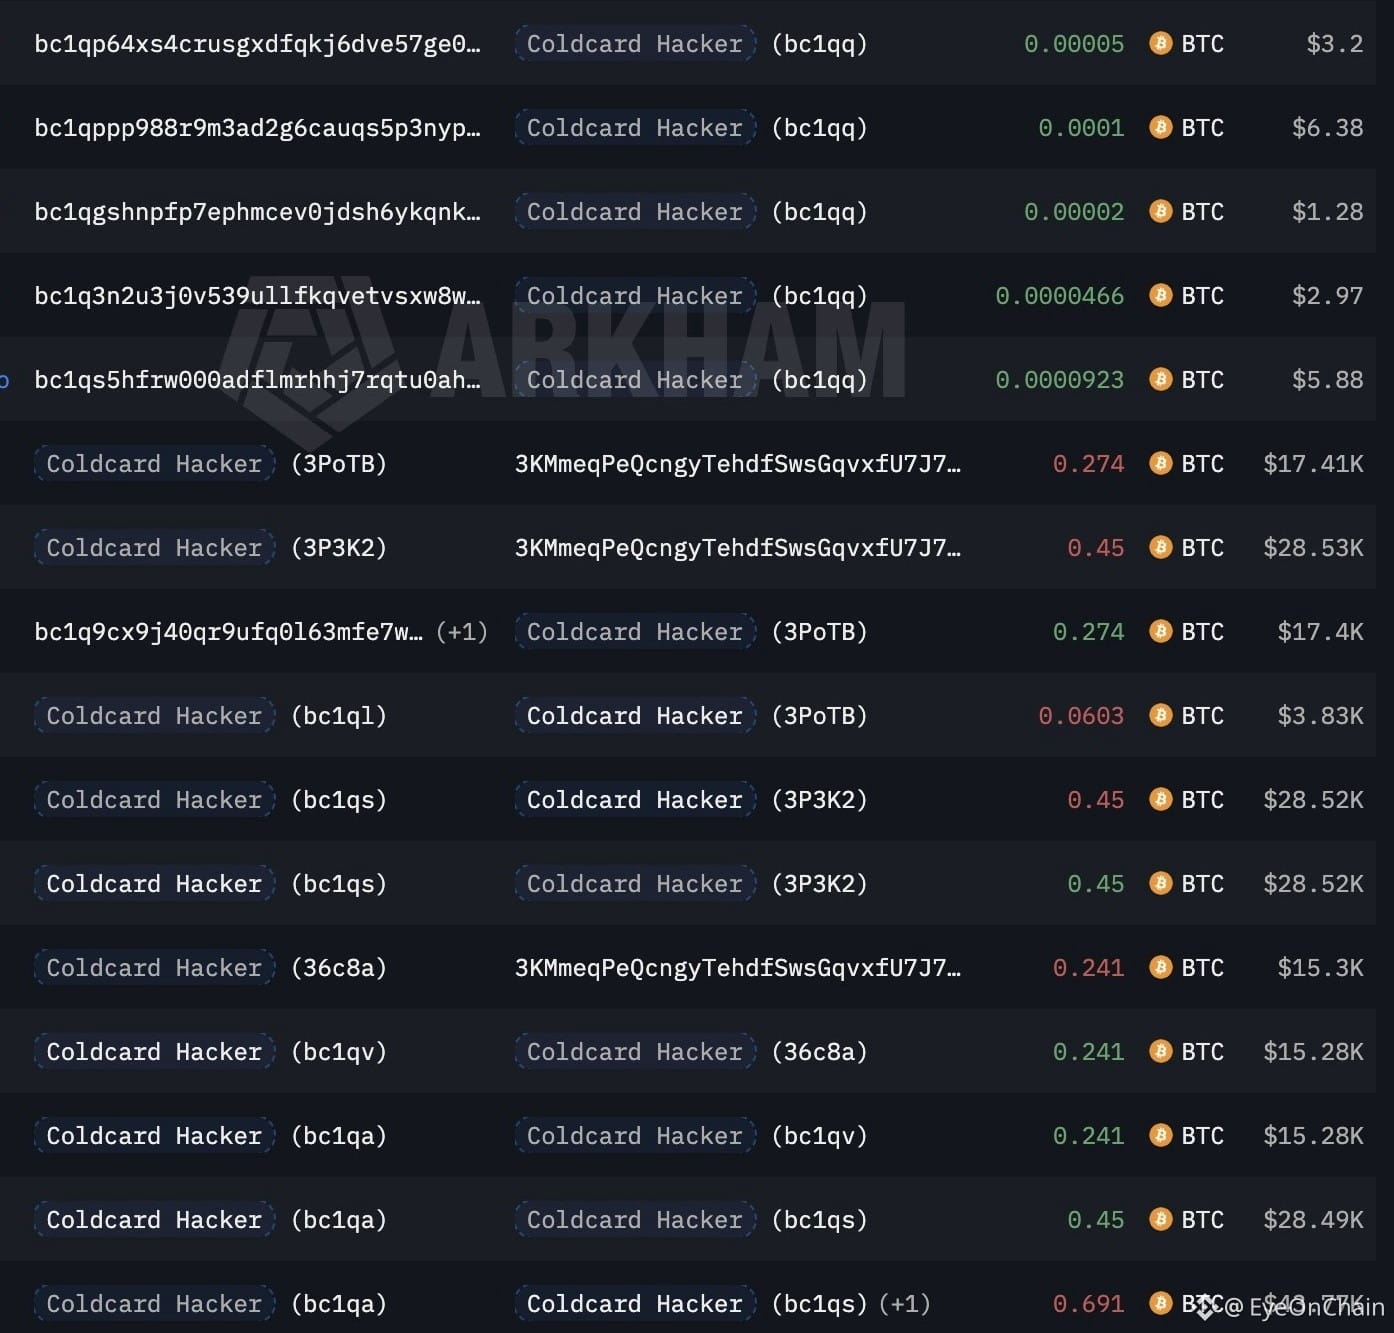Select the $15.3K USD value

coord(1320,968)
